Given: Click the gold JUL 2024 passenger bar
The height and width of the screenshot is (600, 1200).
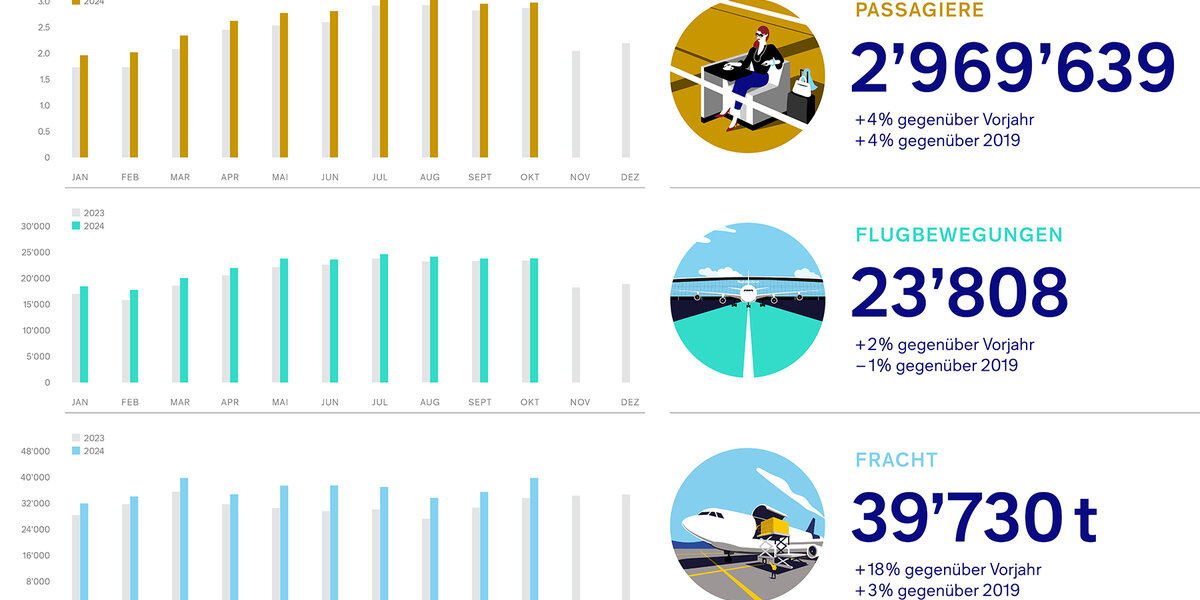Looking at the screenshot, I should (x=384, y=78).
